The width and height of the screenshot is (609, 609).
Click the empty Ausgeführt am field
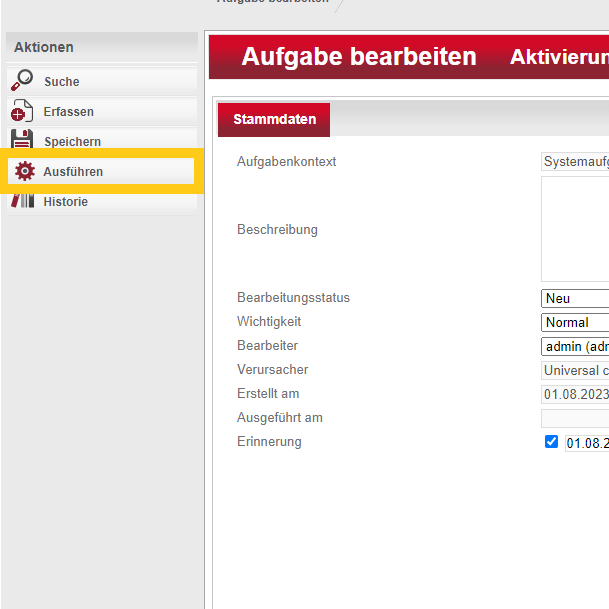pyautogui.click(x=575, y=418)
